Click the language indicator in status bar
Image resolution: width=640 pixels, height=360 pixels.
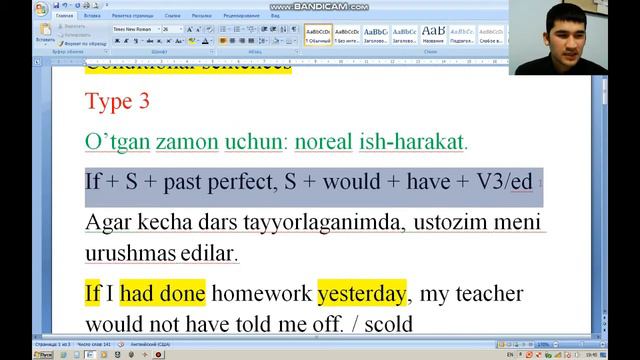pos(150,345)
